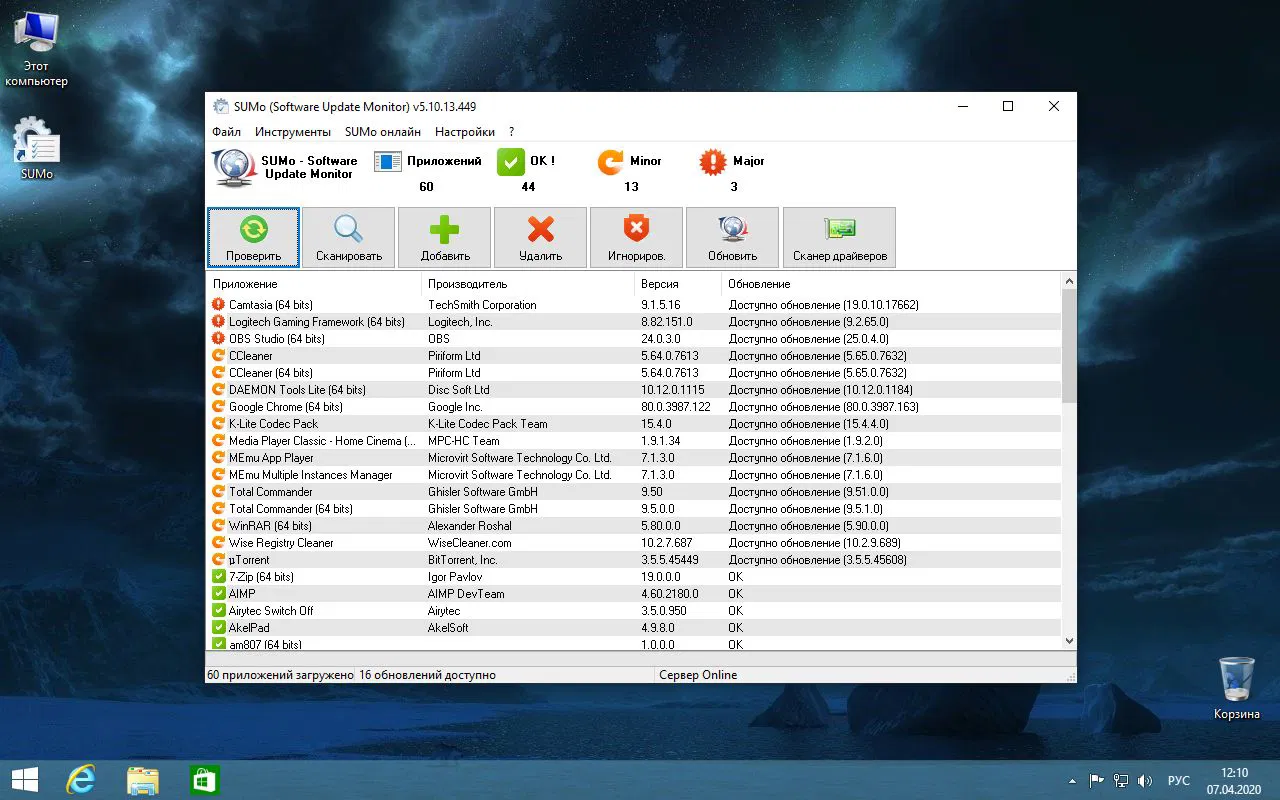Launch Internet Explorer from the taskbar
1280x800 pixels.
click(x=80, y=780)
